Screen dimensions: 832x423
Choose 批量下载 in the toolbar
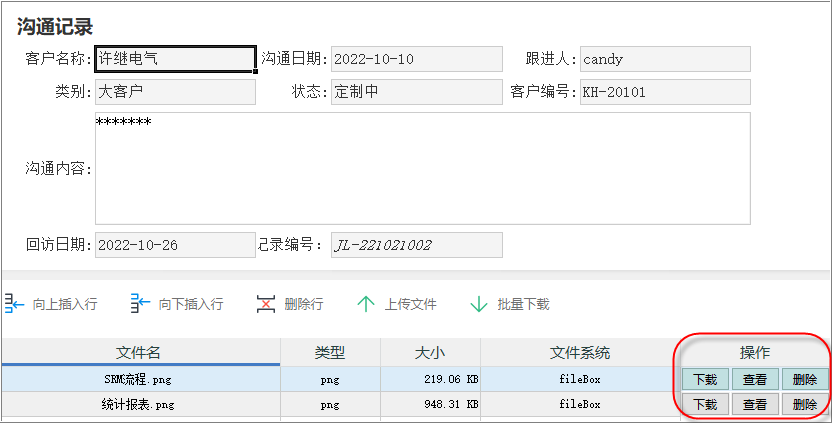pyautogui.click(x=523, y=304)
